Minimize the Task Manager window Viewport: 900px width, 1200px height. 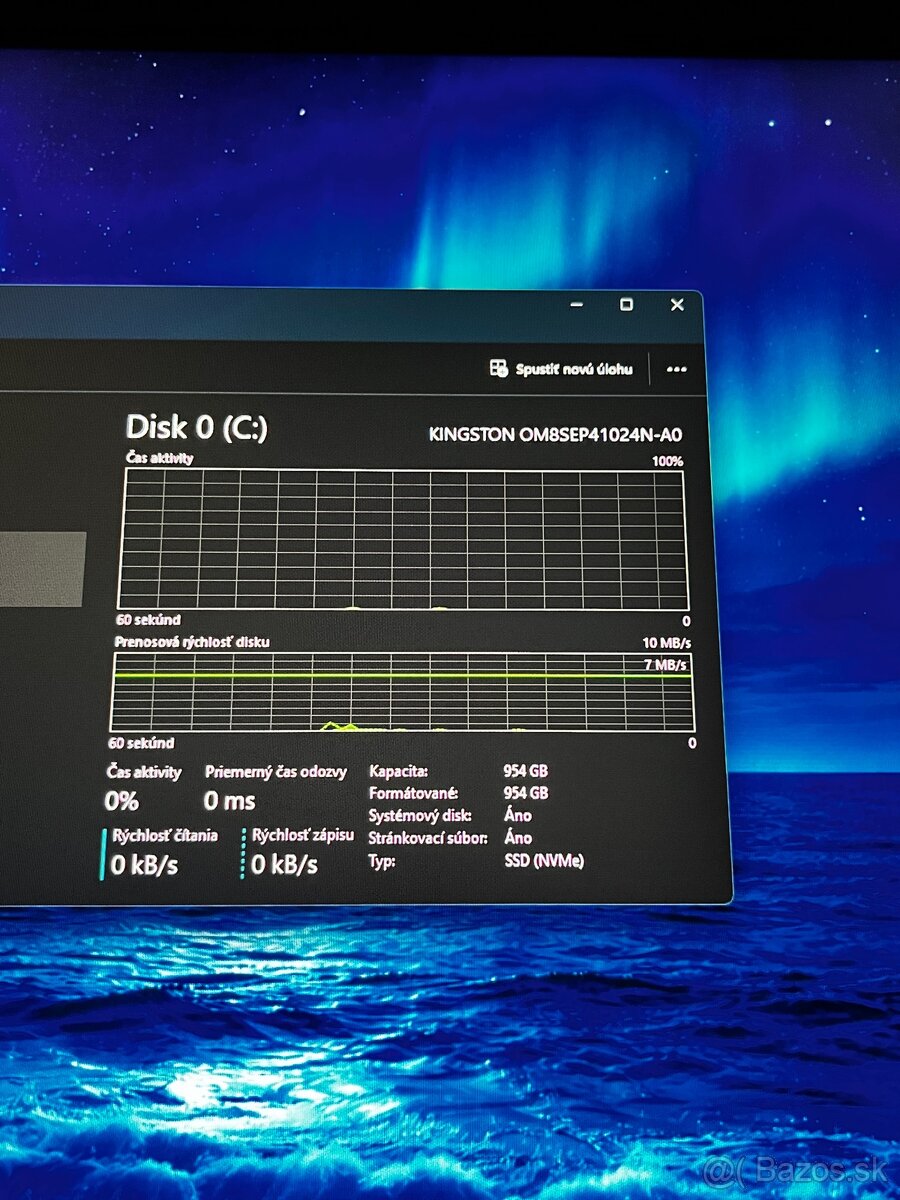(x=576, y=305)
